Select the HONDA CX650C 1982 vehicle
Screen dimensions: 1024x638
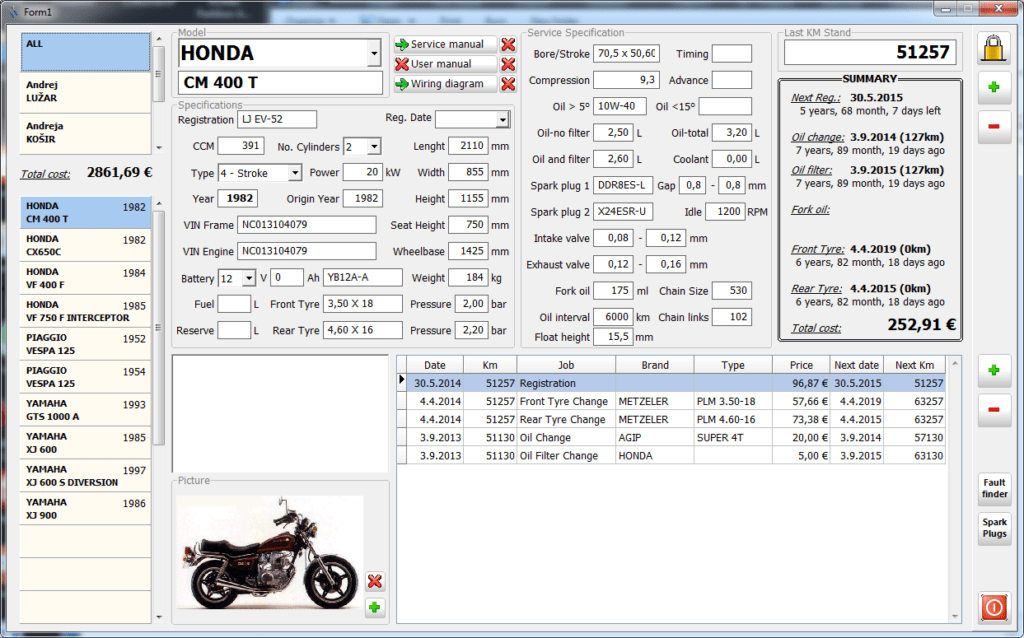(86, 246)
